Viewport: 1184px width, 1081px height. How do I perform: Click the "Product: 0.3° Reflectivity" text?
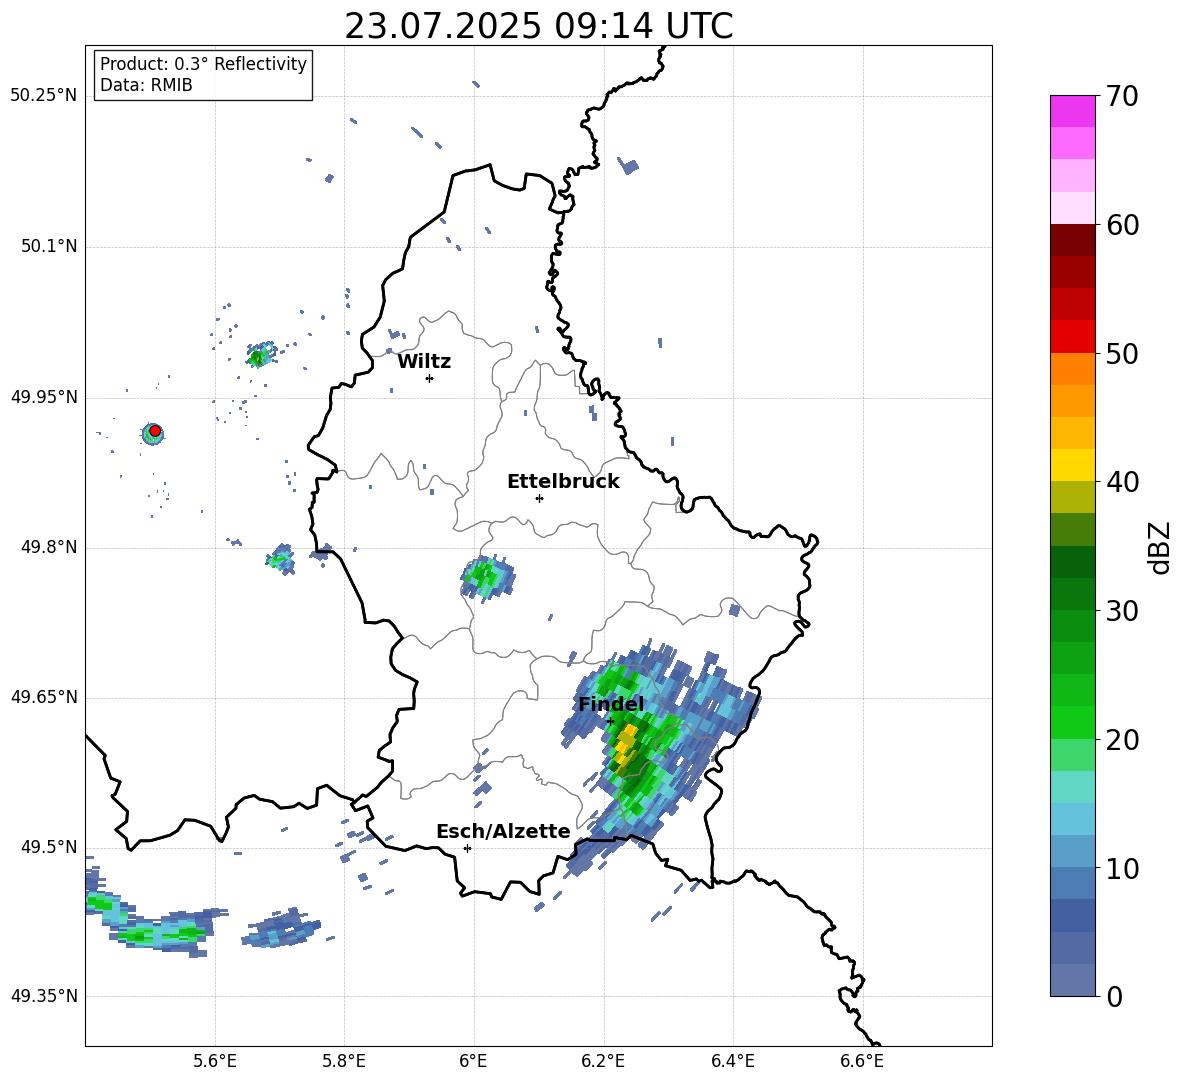click(203, 64)
